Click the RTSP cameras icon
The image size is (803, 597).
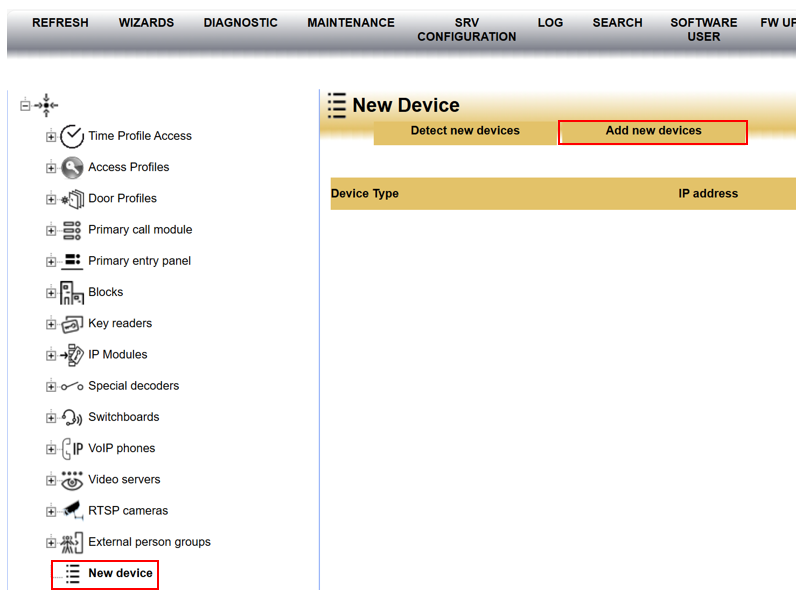tap(72, 510)
